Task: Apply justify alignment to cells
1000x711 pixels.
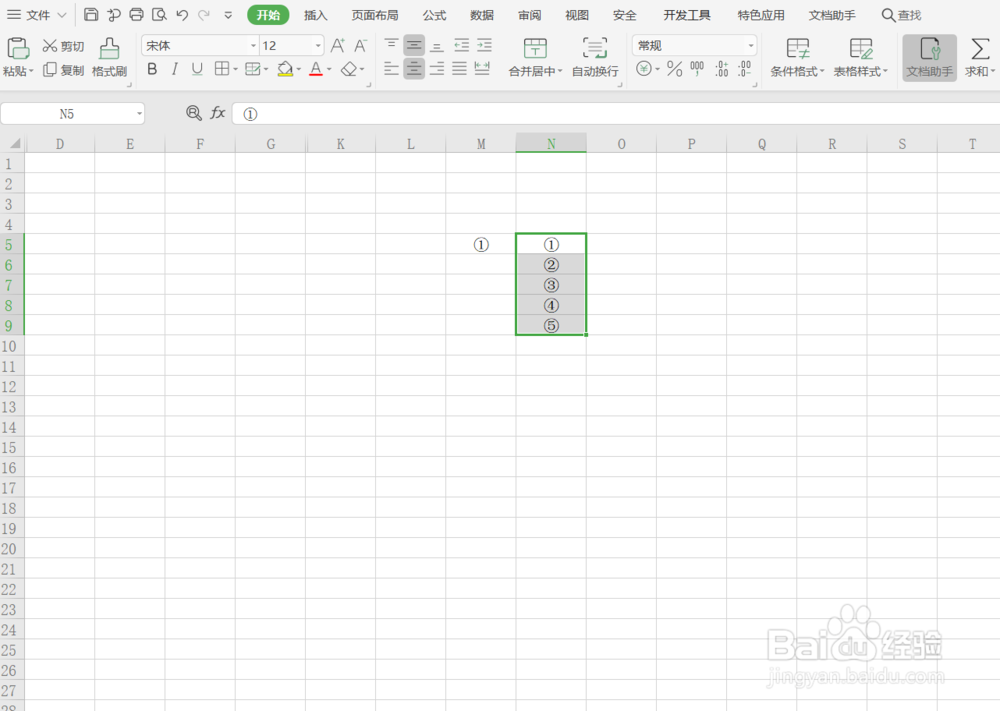Action: point(459,68)
